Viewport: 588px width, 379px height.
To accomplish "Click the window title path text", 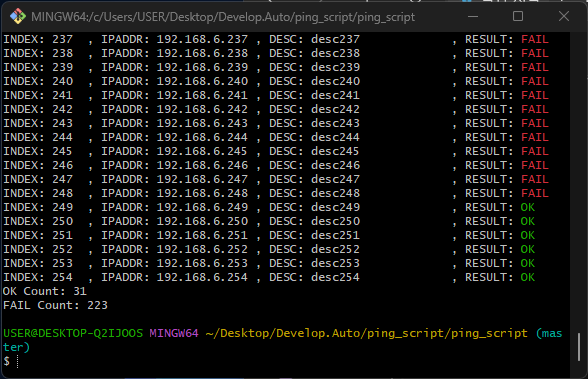I will pyautogui.click(x=223, y=17).
